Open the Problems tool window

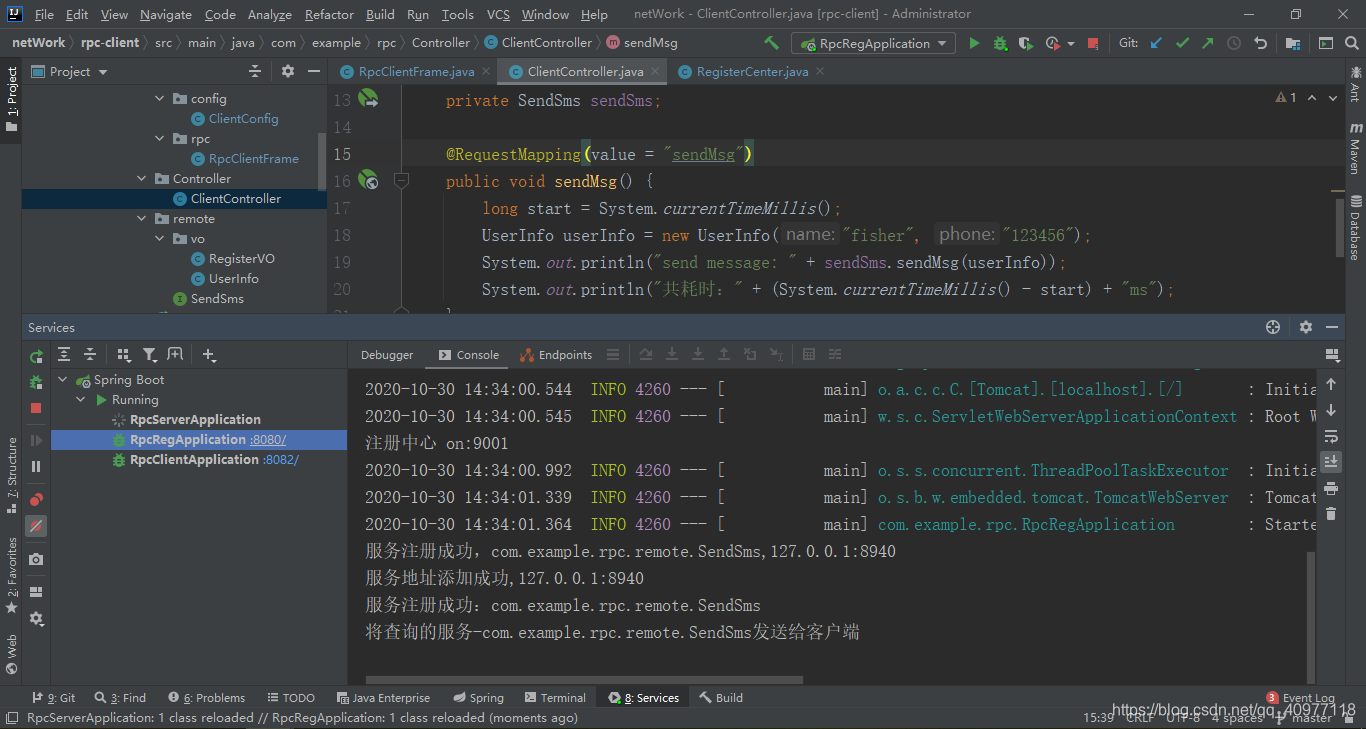tap(207, 697)
